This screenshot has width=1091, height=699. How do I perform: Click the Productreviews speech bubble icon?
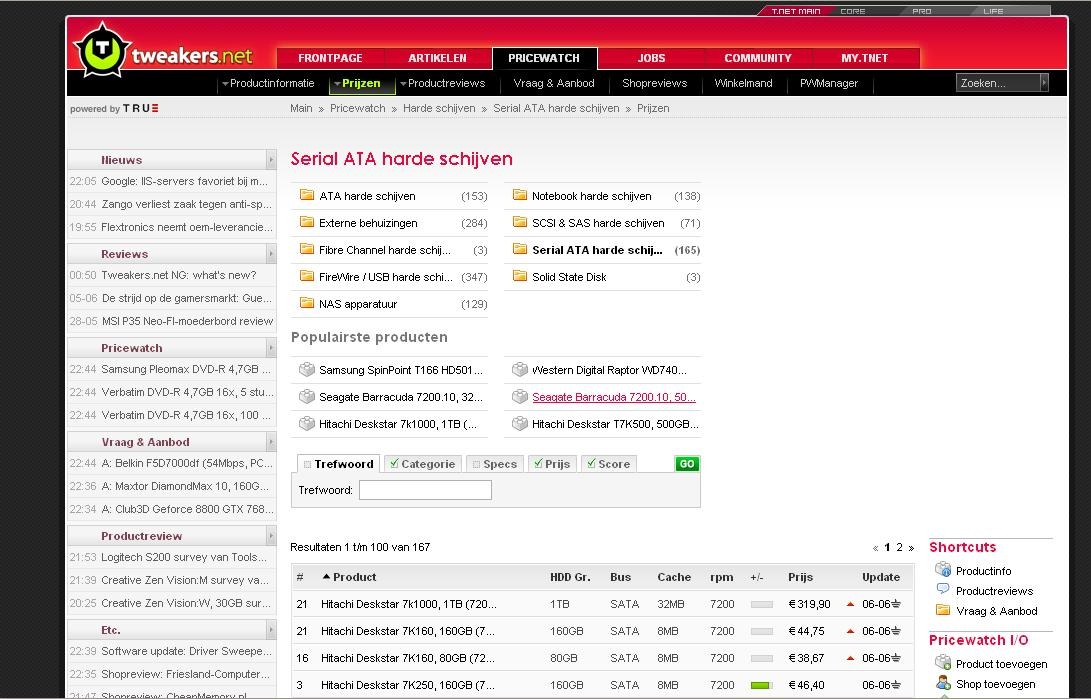[943, 589]
